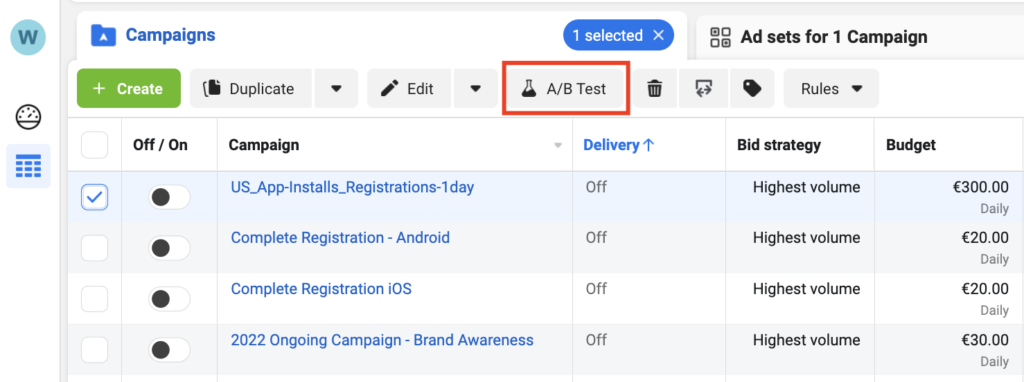Click the export/import arrows icon
This screenshot has height=382, width=1024.
pyautogui.click(x=703, y=89)
